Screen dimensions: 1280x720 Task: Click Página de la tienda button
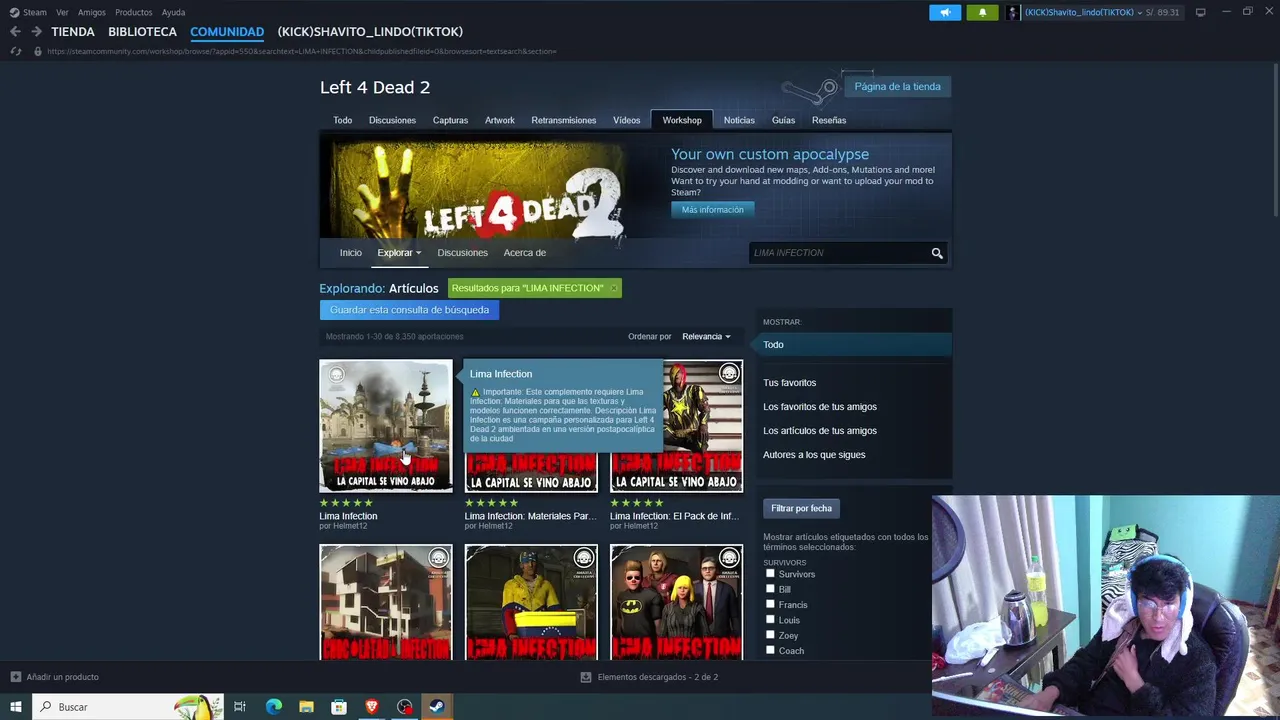point(897,87)
